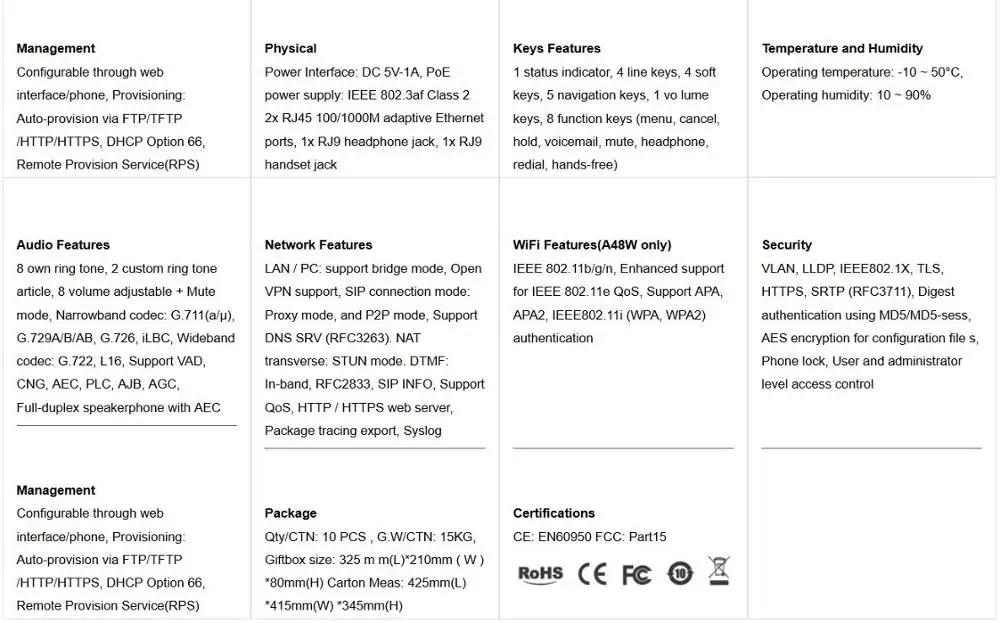The height and width of the screenshot is (623, 1000).
Task: Click the 'Operating humidity: 10 ~ 90%' line
Action: tap(846, 95)
